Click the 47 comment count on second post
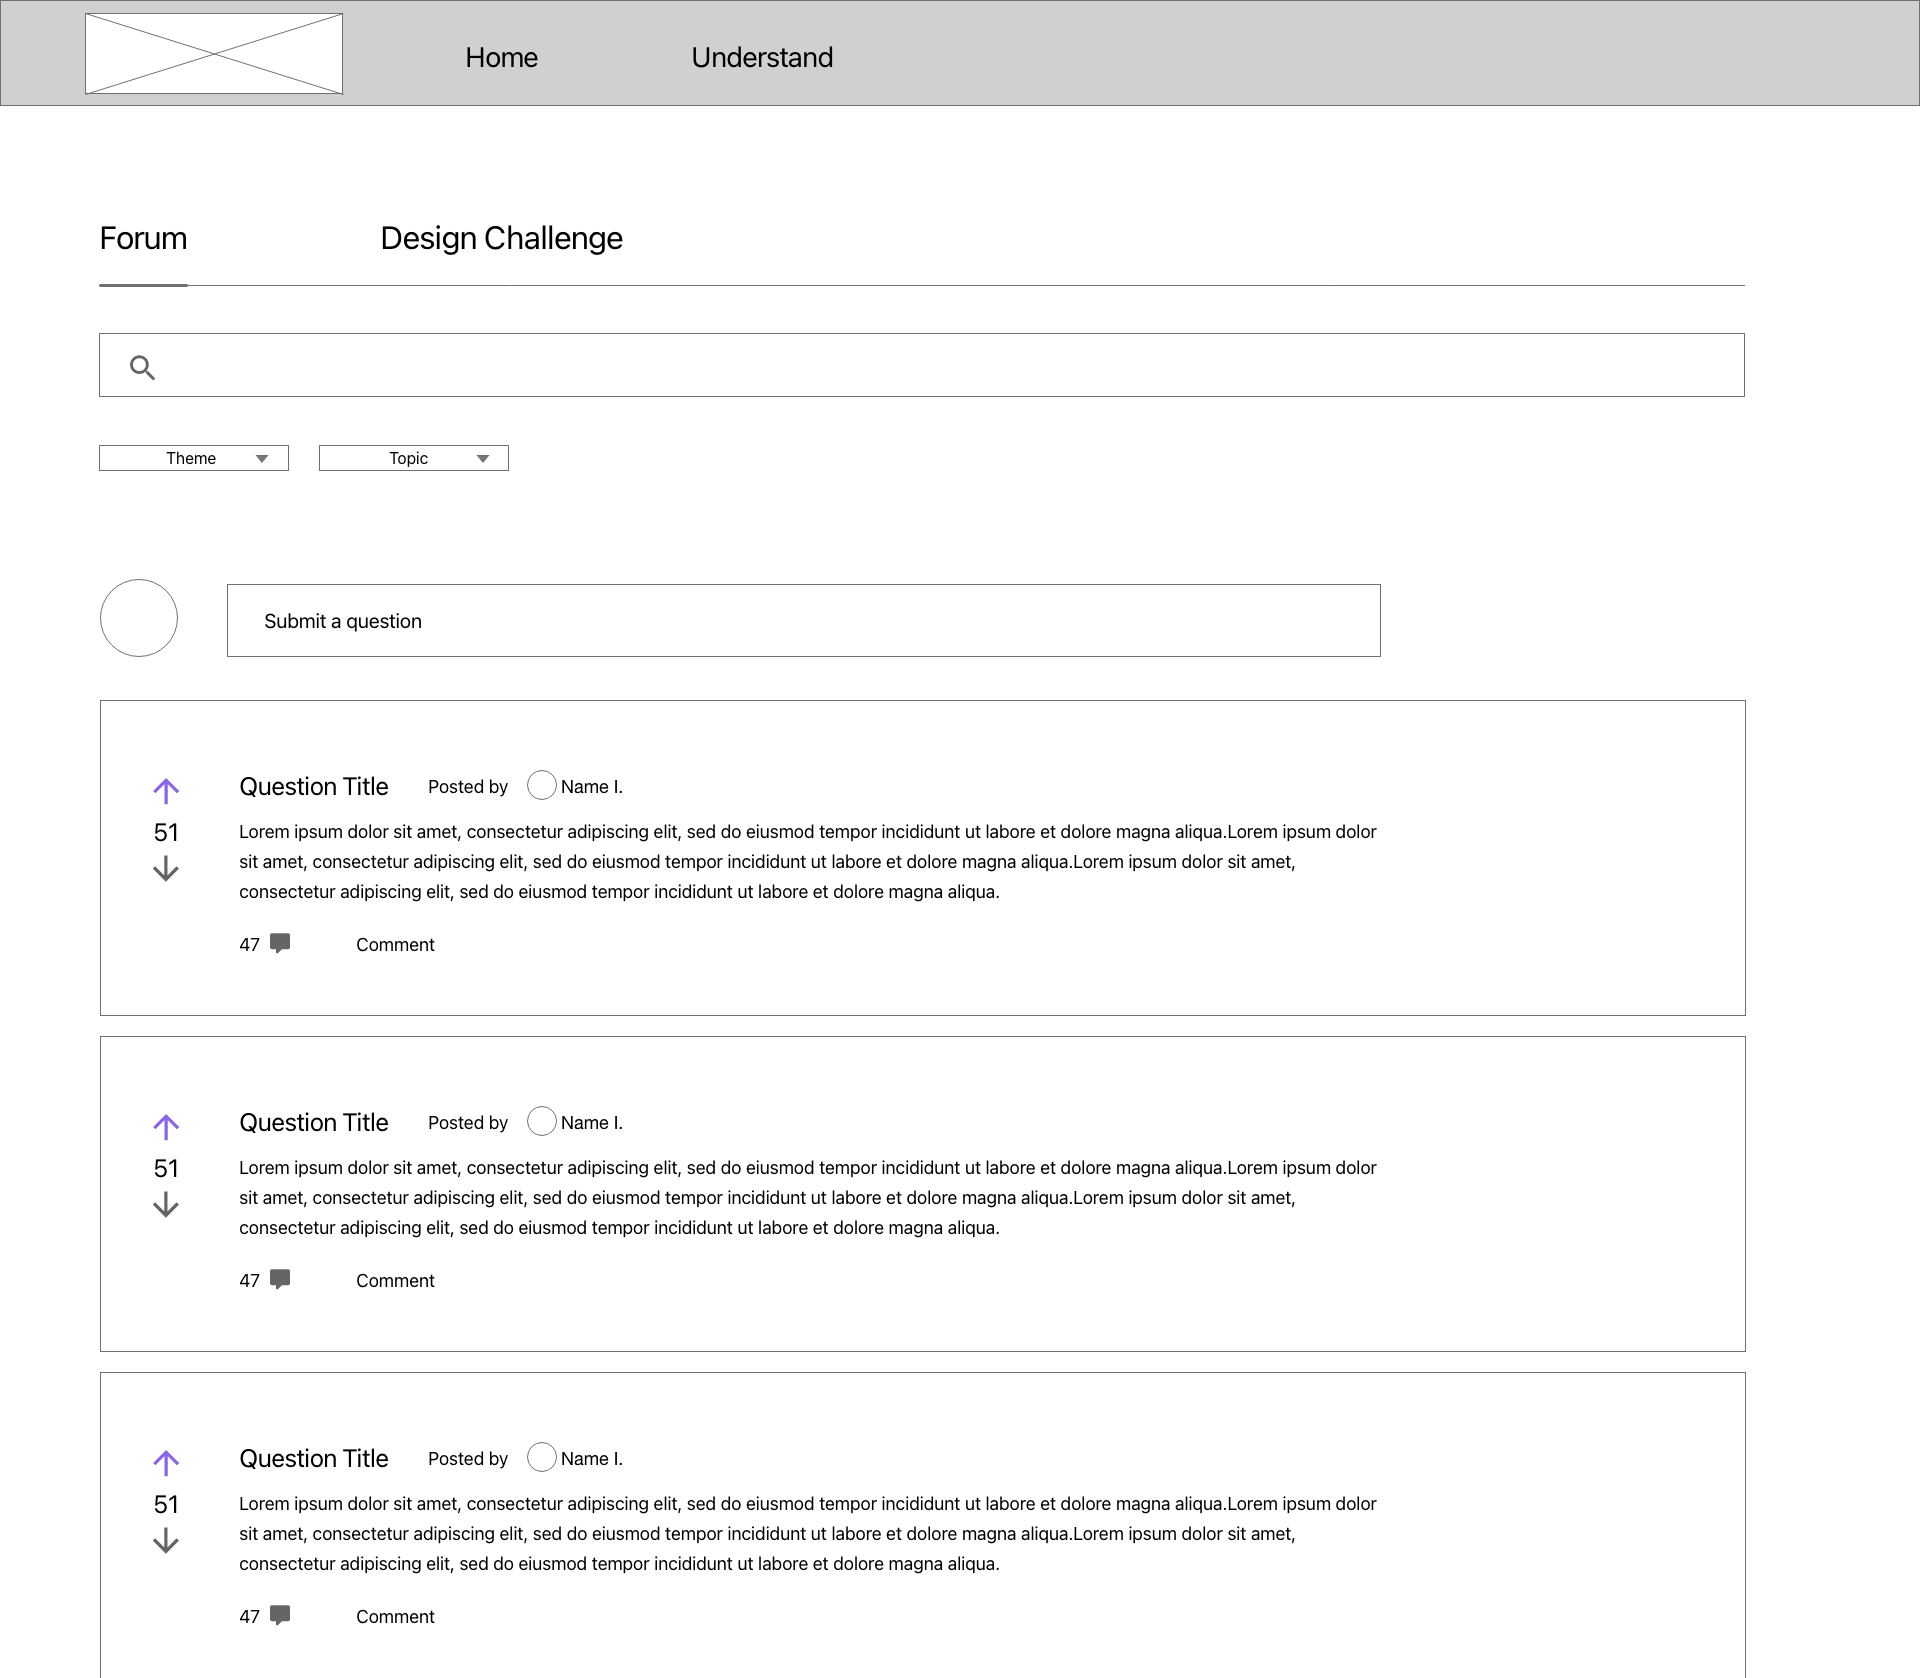The height and width of the screenshot is (1678, 1920). (249, 1281)
